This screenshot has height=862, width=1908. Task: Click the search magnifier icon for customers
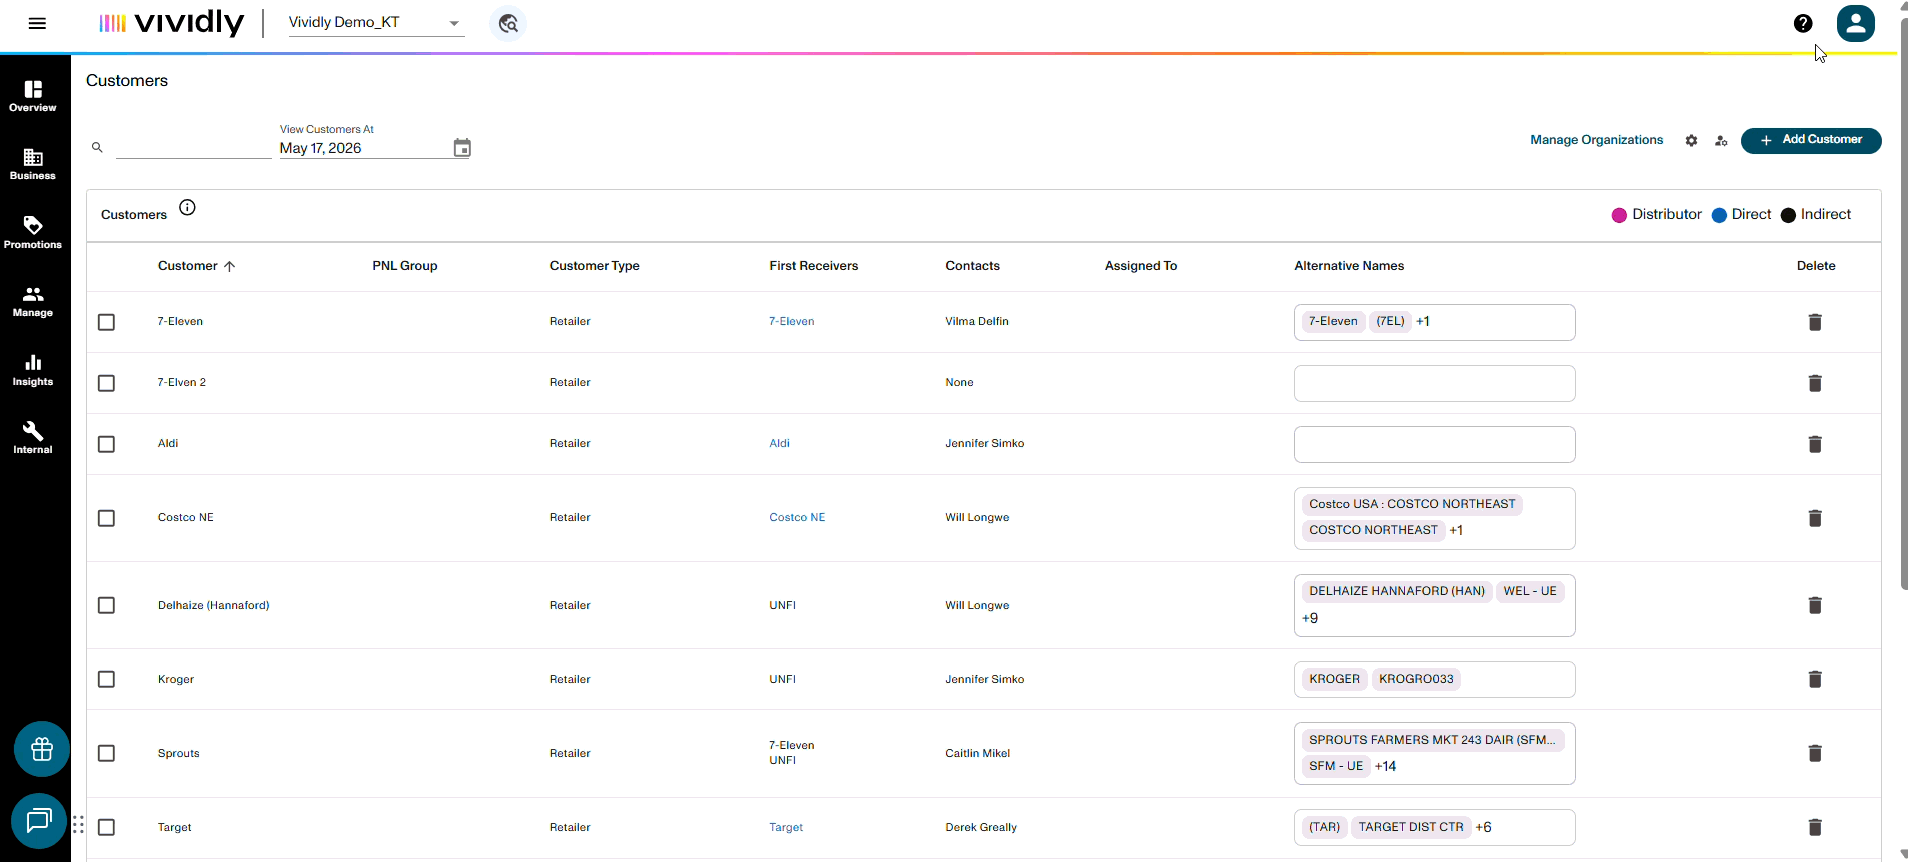97,147
